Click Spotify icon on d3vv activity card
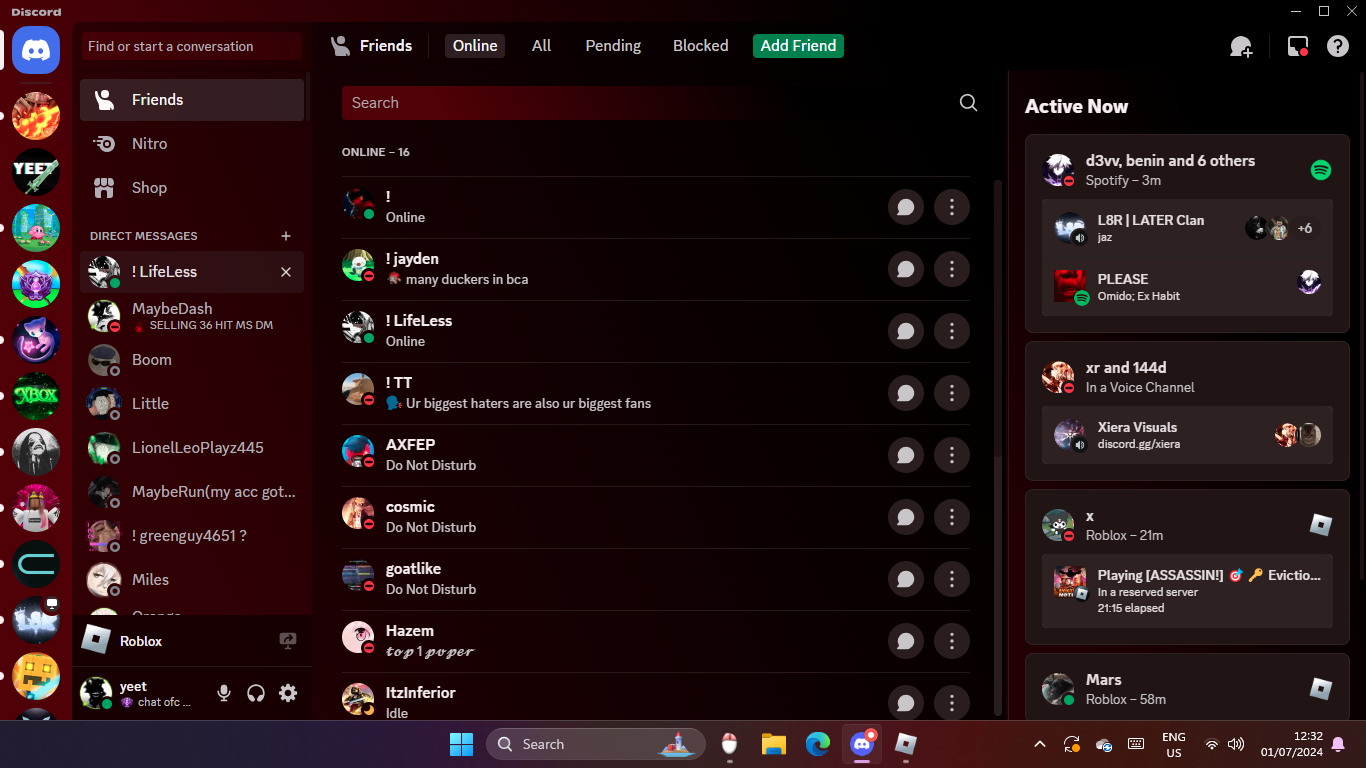The height and width of the screenshot is (768, 1366). 1321,170
